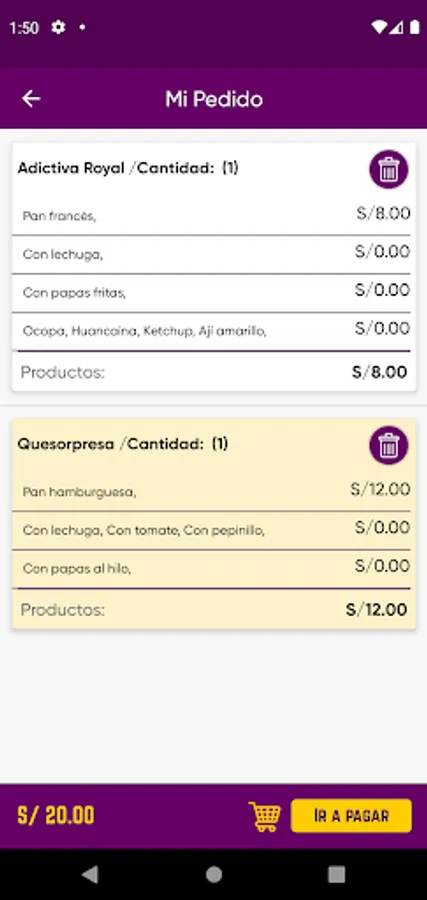This screenshot has width=427, height=900.
Task: Remove Quesorpresa using trash icon
Action: click(389, 445)
